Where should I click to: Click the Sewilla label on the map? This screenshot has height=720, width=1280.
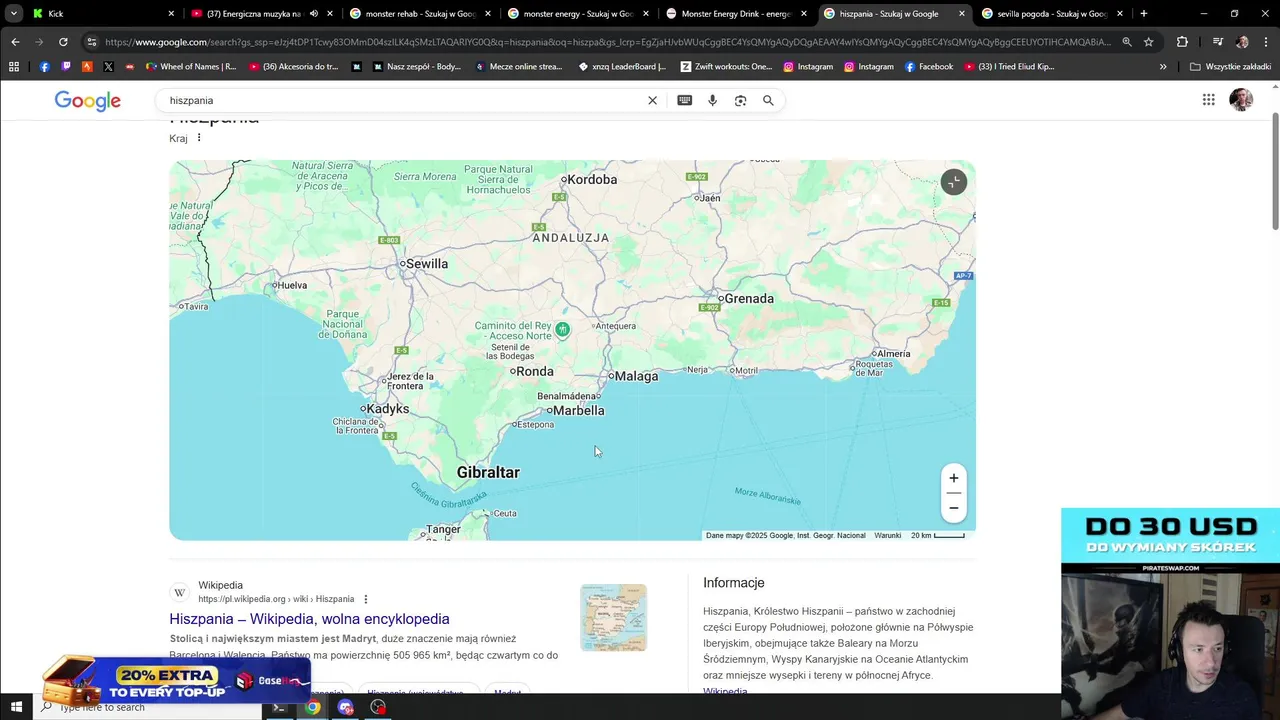click(x=427, y=264)
